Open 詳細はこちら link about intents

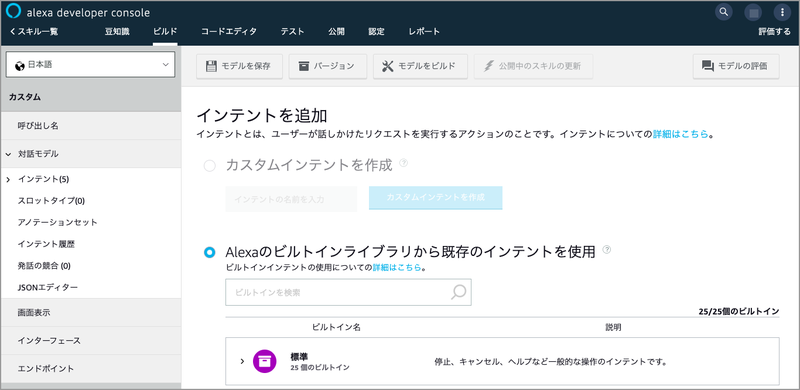tap(681, 134)
